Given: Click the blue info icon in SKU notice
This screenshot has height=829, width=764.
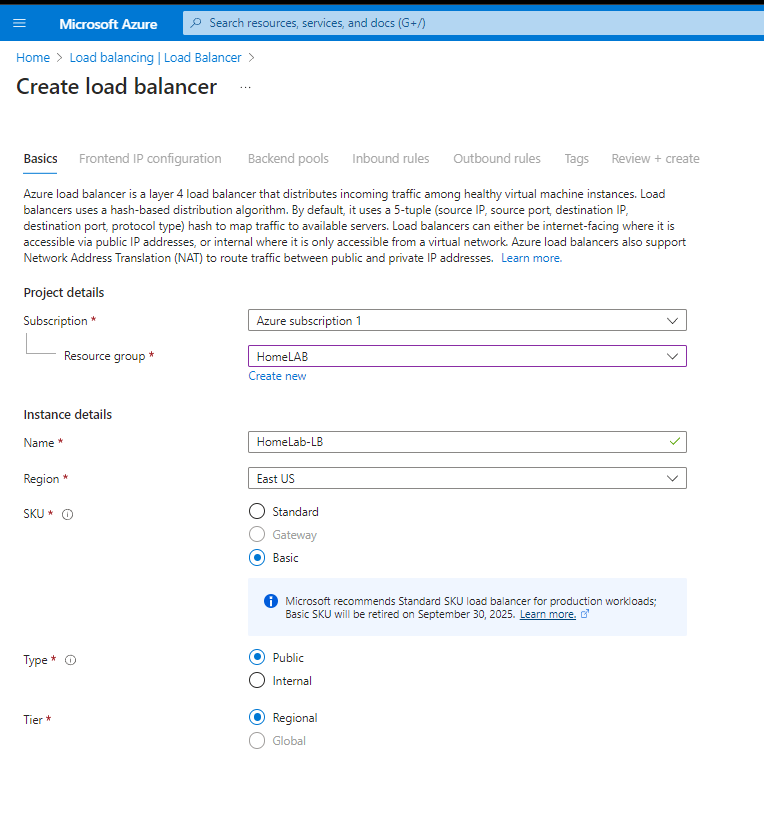Looking at the screenshot, I should 271,601.
